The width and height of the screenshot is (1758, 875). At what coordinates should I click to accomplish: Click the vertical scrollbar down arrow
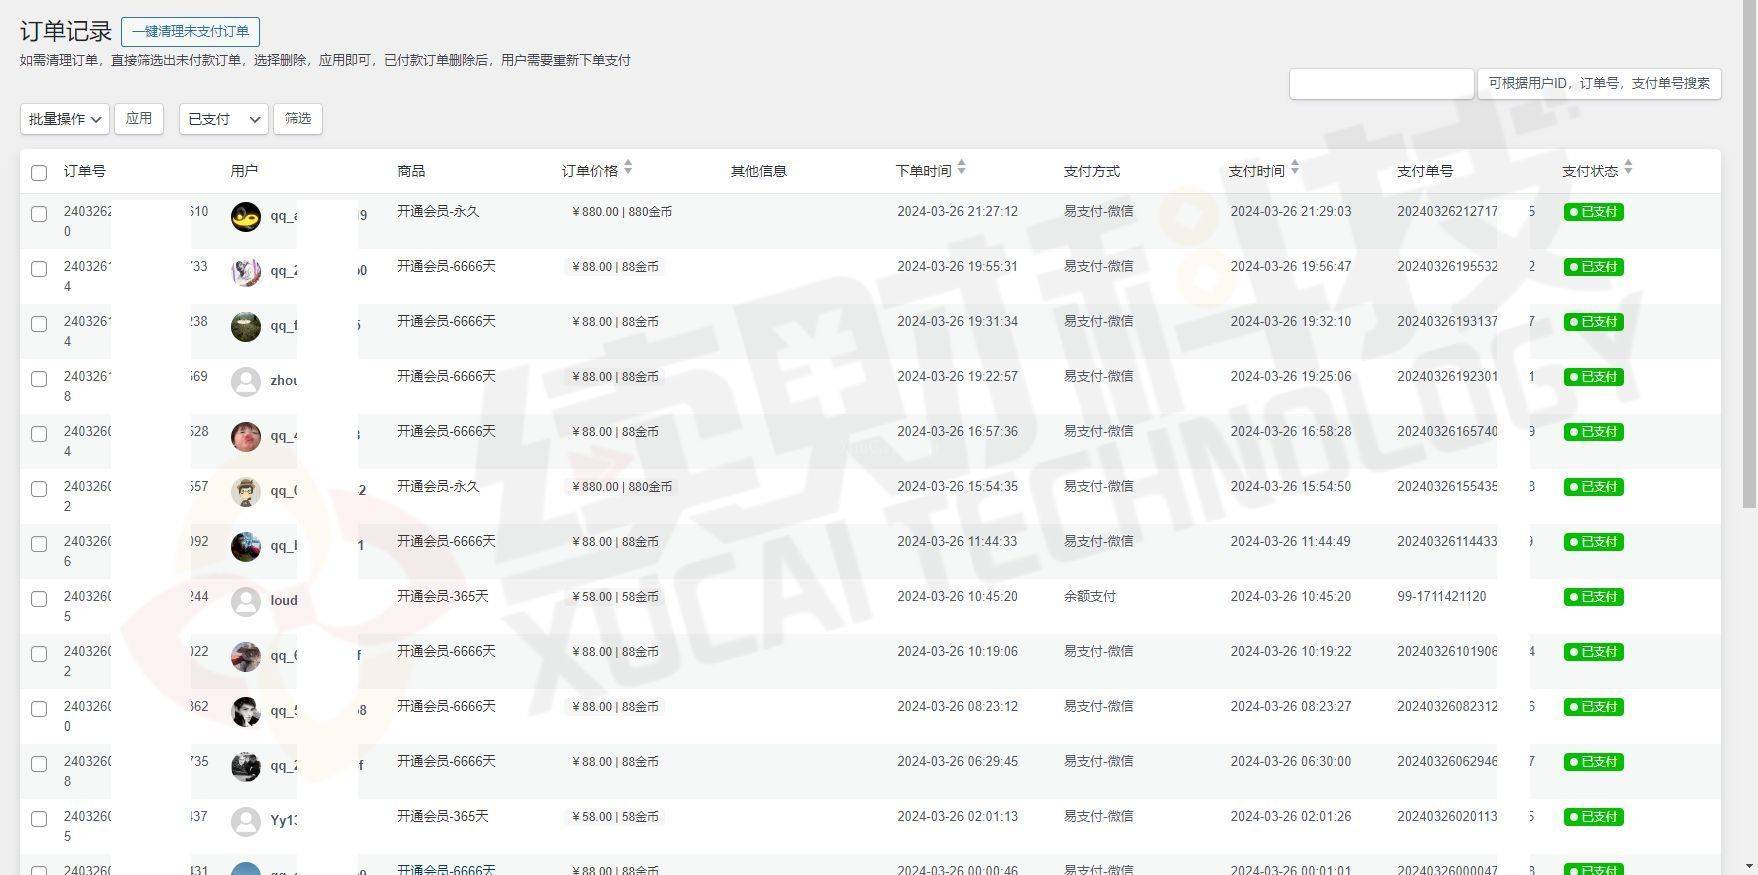(1748, 866)
